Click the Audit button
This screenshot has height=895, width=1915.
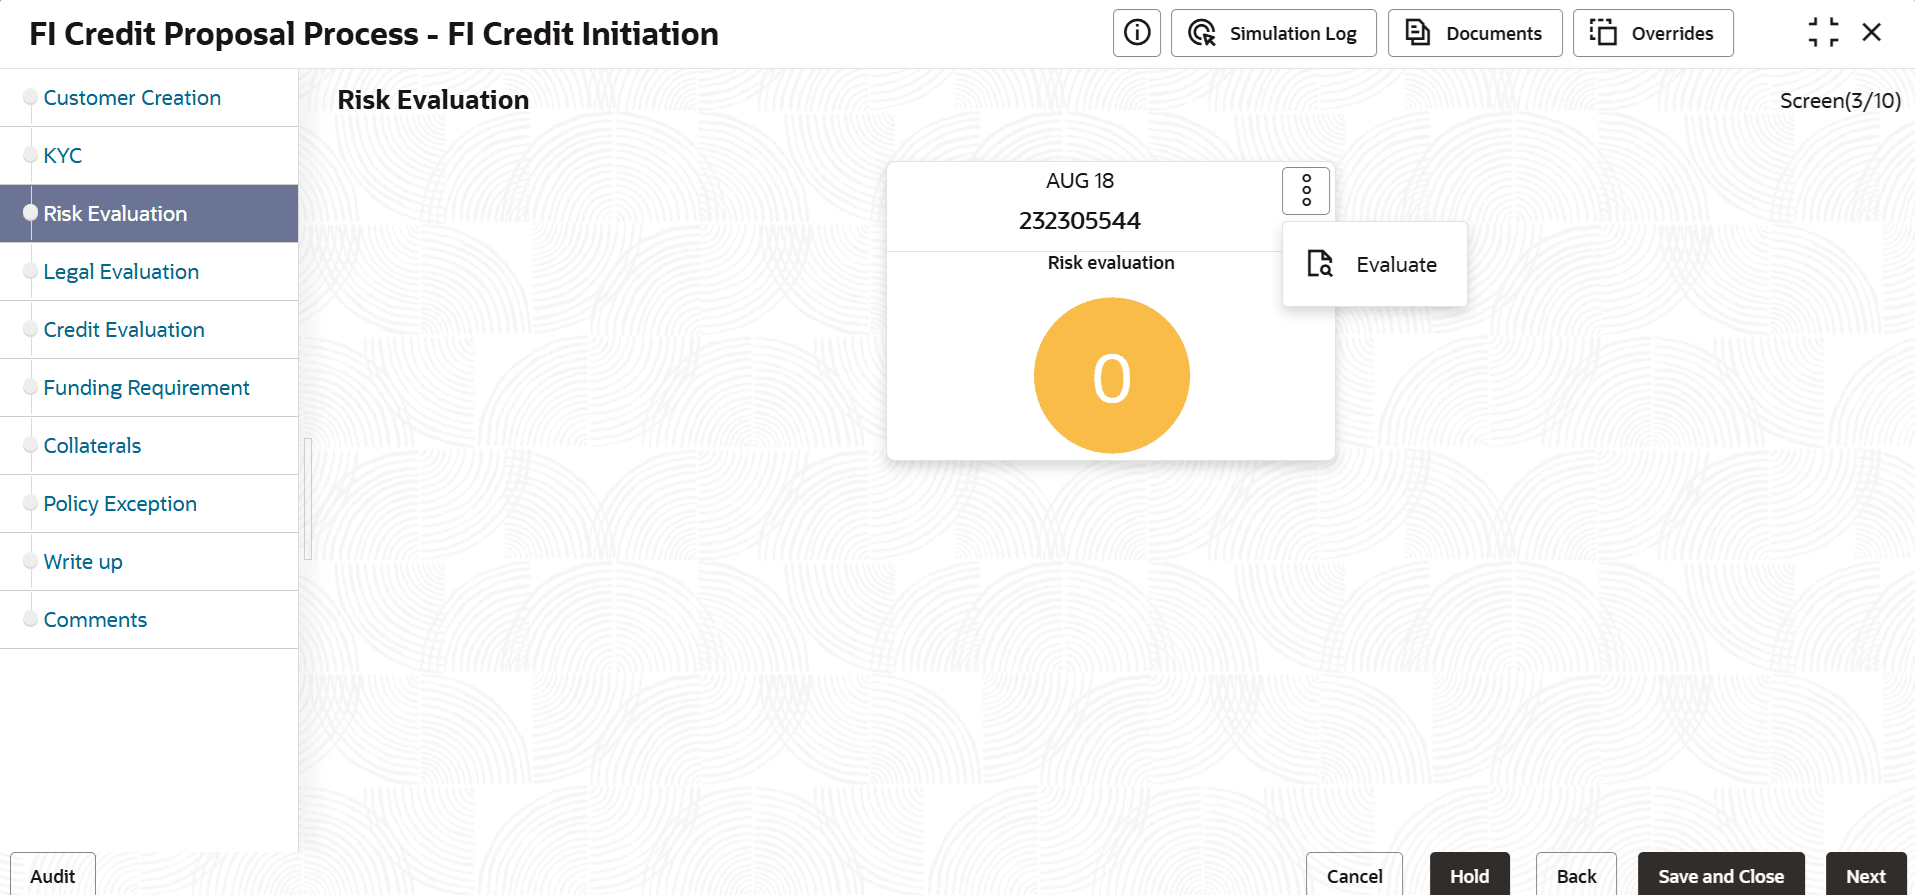click(53, 875)
